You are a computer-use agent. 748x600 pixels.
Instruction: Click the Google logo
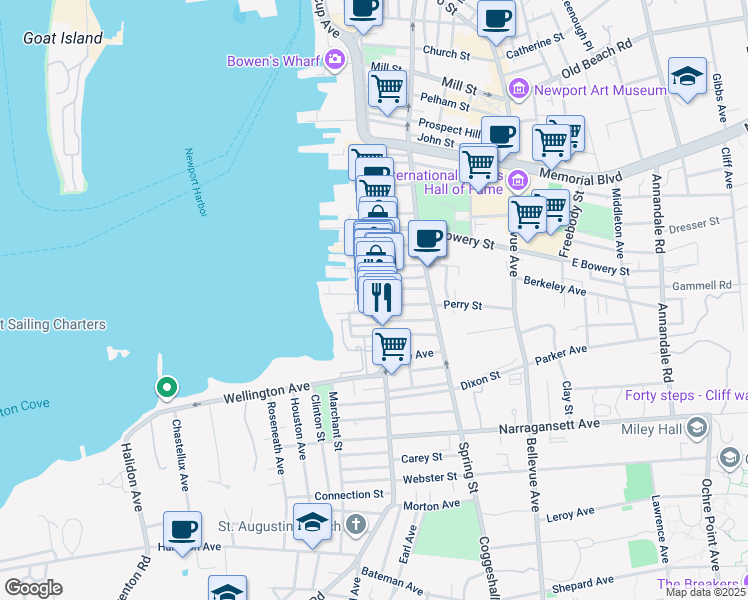coord(33,587)
